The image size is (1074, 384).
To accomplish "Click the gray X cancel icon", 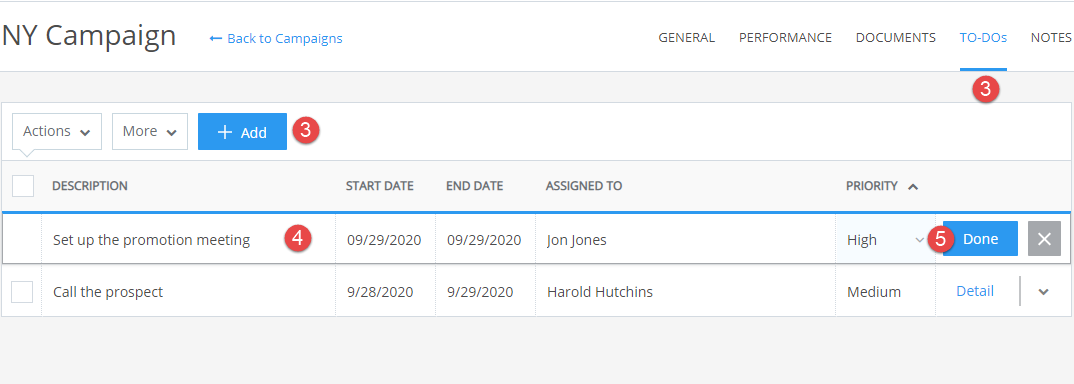I will pos(1044,239).
